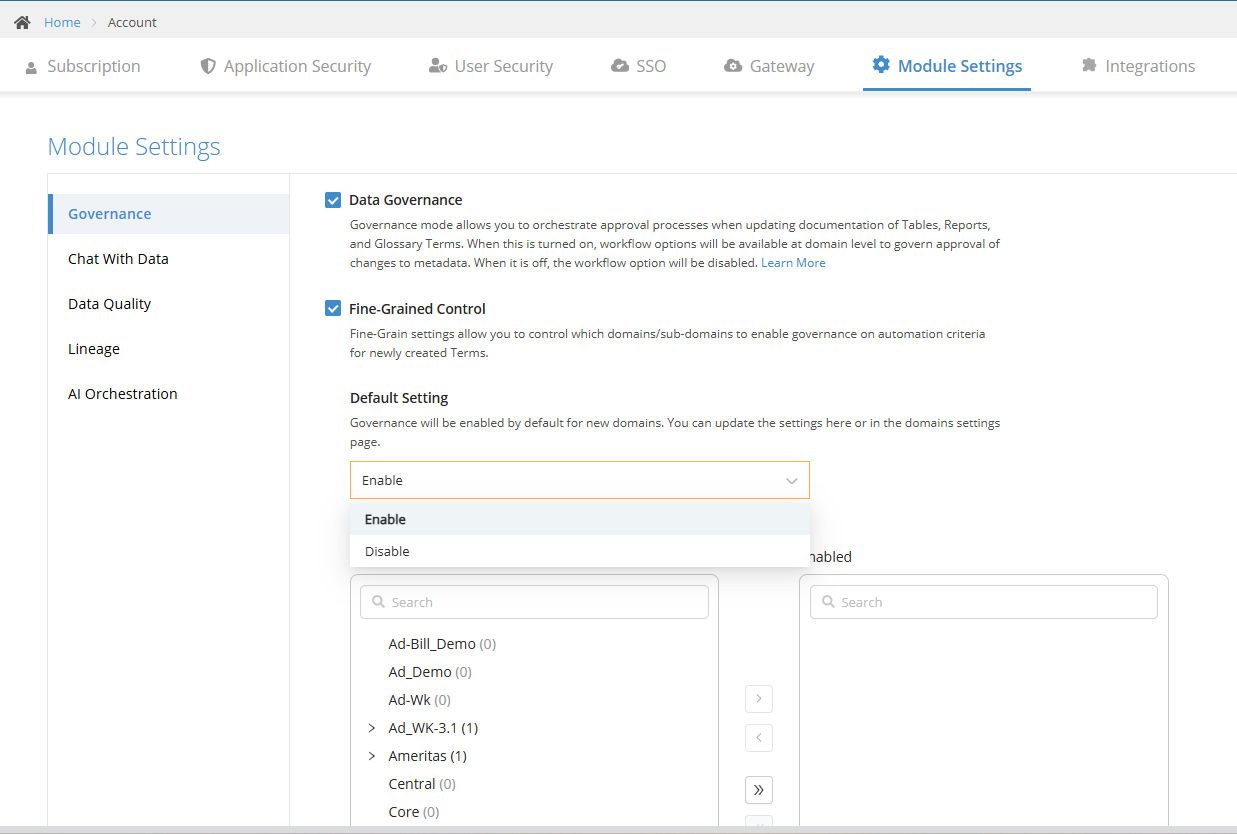Click the move-right single arrow button
1237x834 pixels.
[x=759, y=698]
